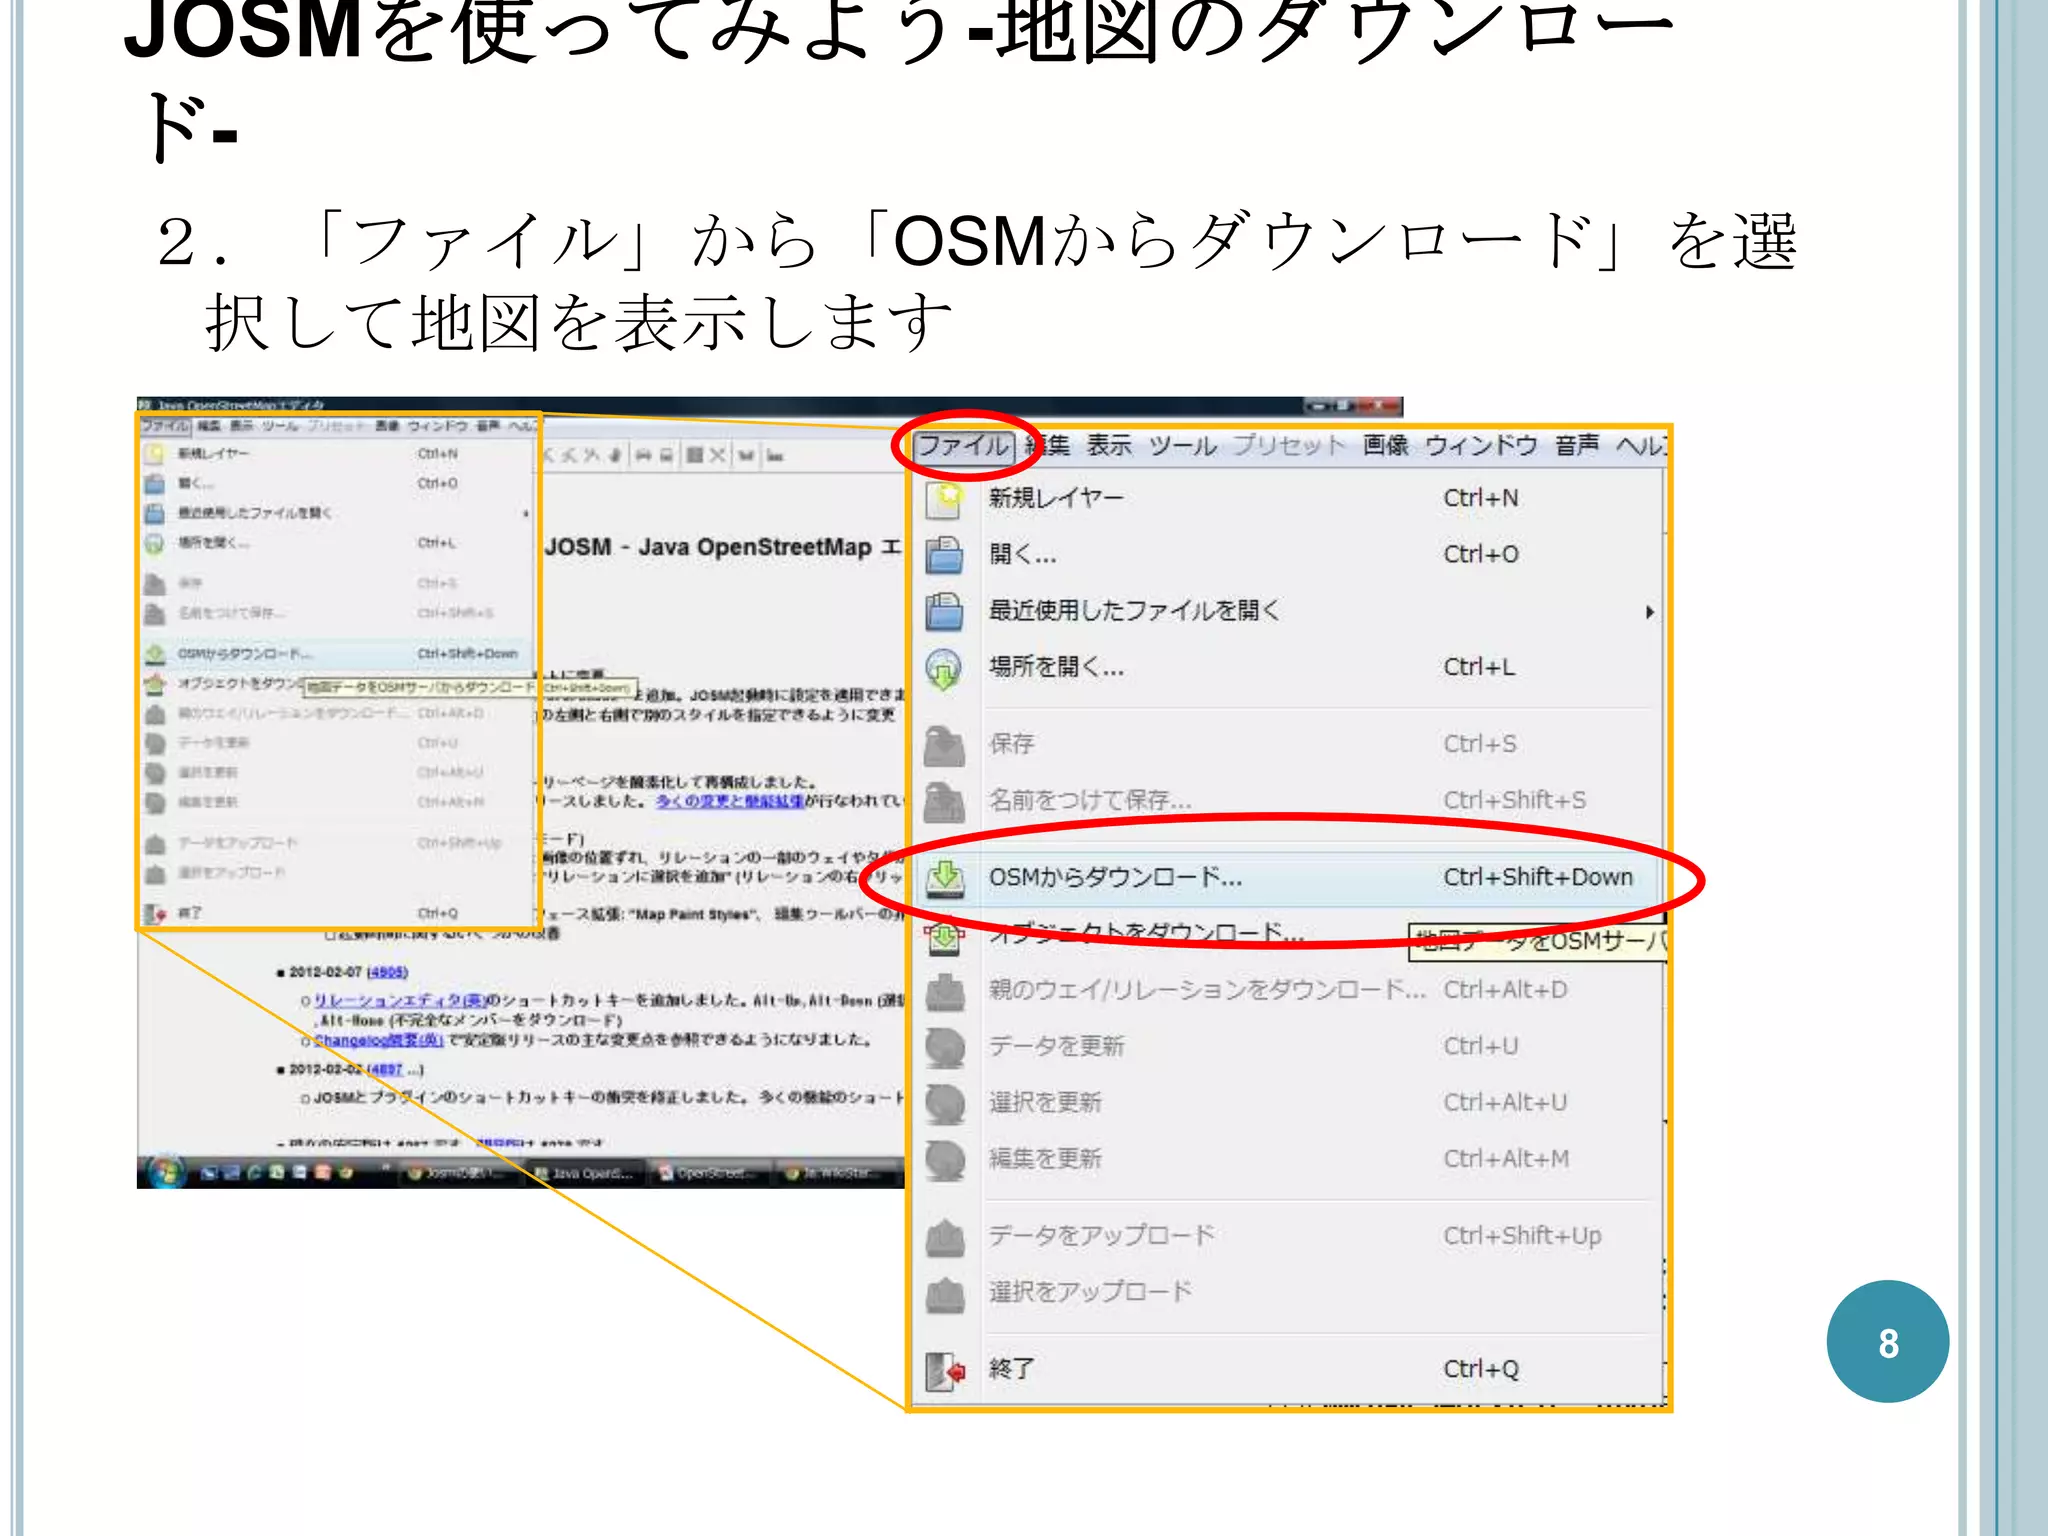2048x1536 pixels.
Task: Click the 場所を開く… globe icon in the enlarged menu
Action: (944, 668)
